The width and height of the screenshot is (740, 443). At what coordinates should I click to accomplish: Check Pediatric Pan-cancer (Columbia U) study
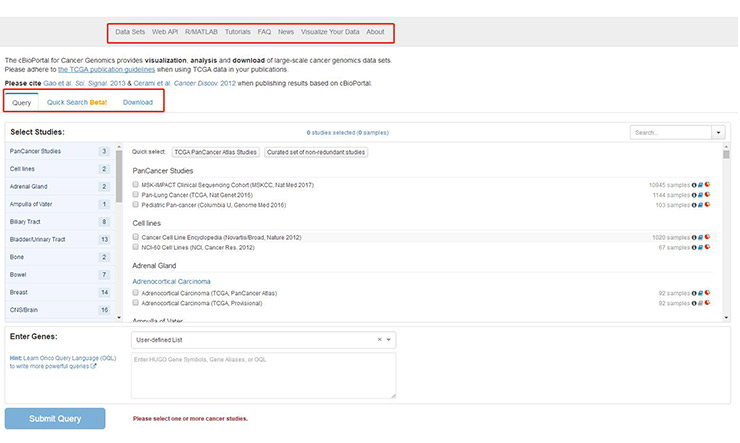click(135, 205)
